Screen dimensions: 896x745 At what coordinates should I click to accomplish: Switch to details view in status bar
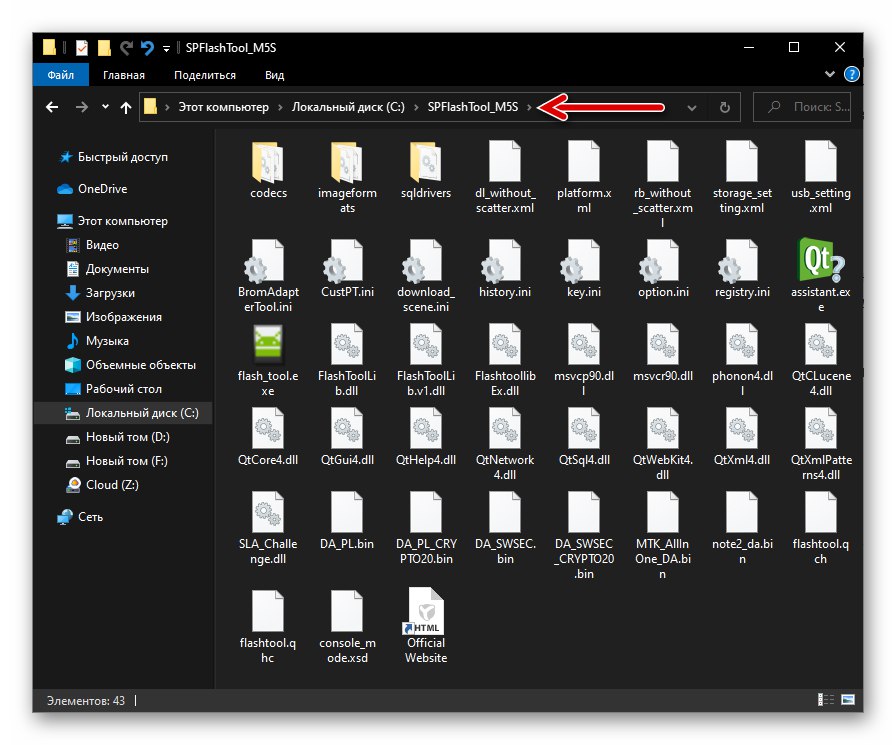[x=826, y=699]
